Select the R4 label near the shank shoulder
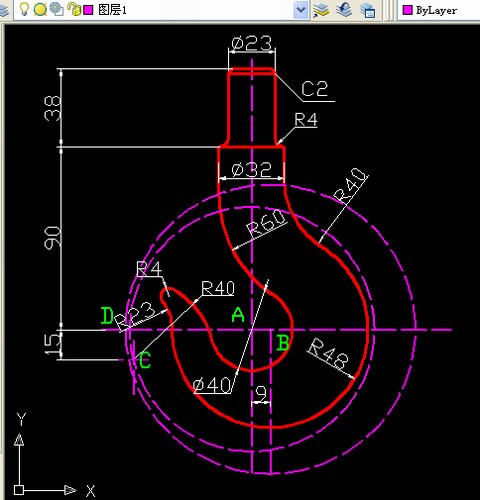 tap(306, 120)
